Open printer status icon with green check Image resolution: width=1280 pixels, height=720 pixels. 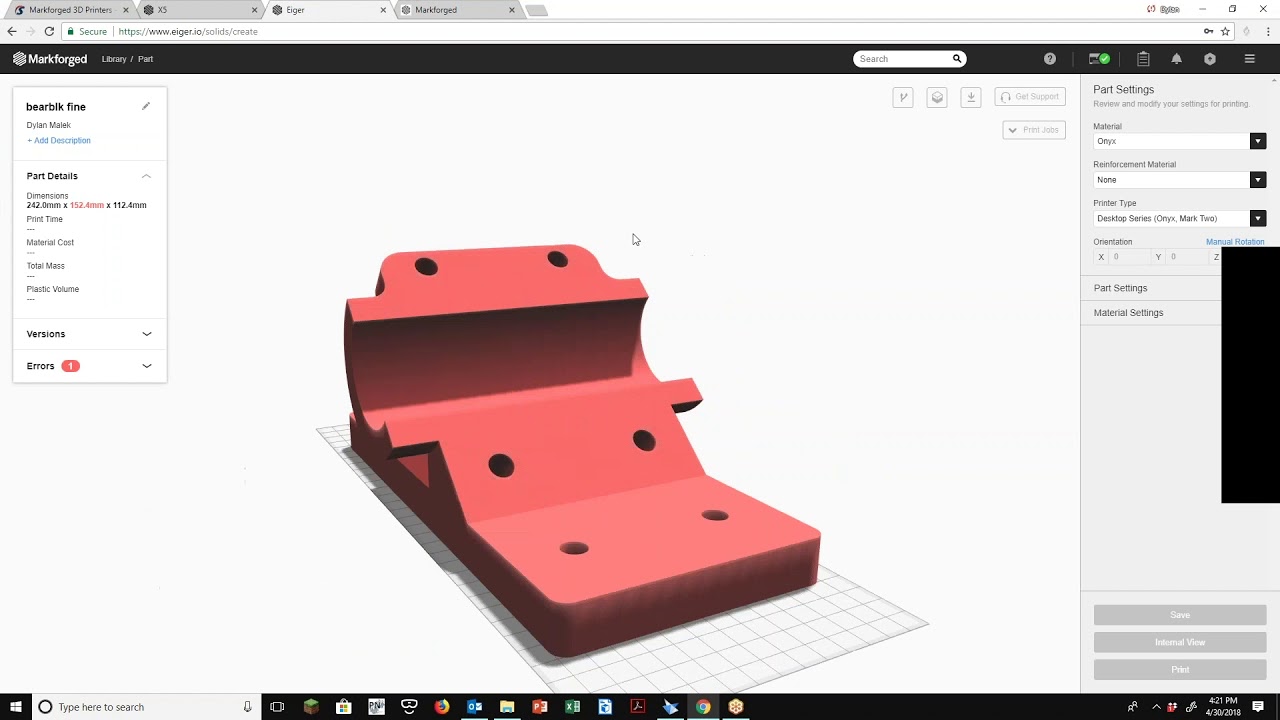coord(1099,59)
